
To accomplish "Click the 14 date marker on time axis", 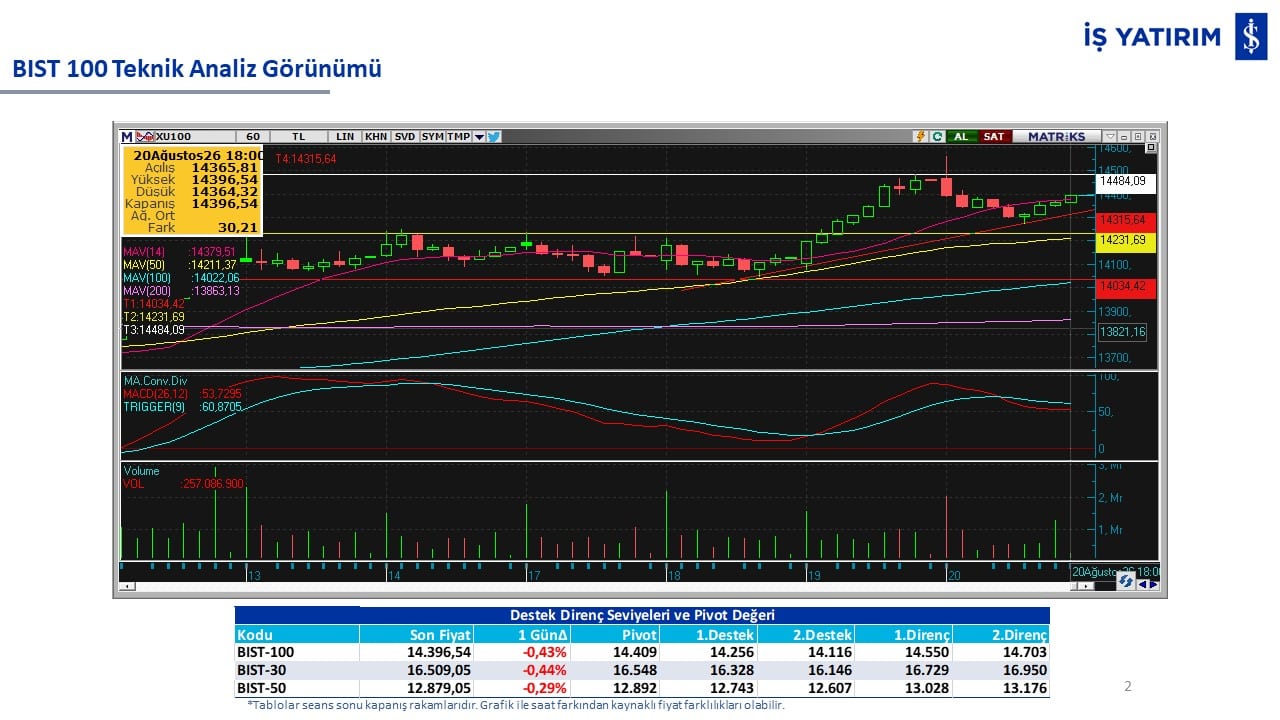I will 394,576.
